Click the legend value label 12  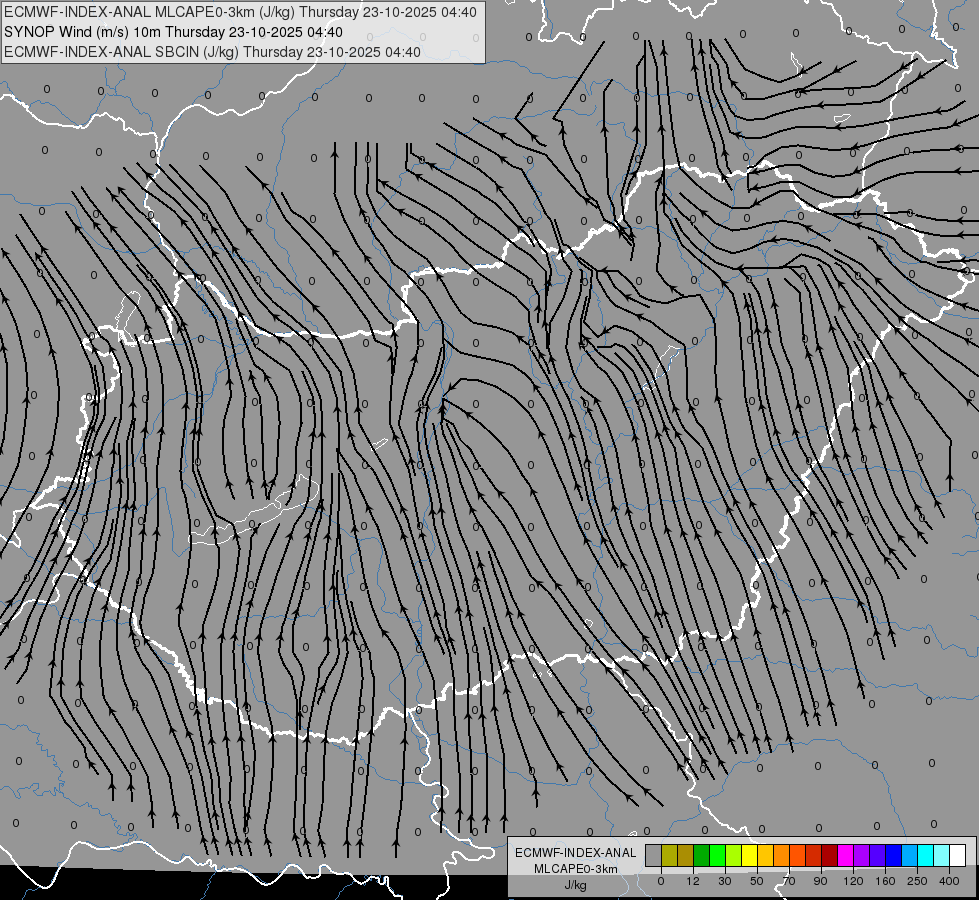692,881
